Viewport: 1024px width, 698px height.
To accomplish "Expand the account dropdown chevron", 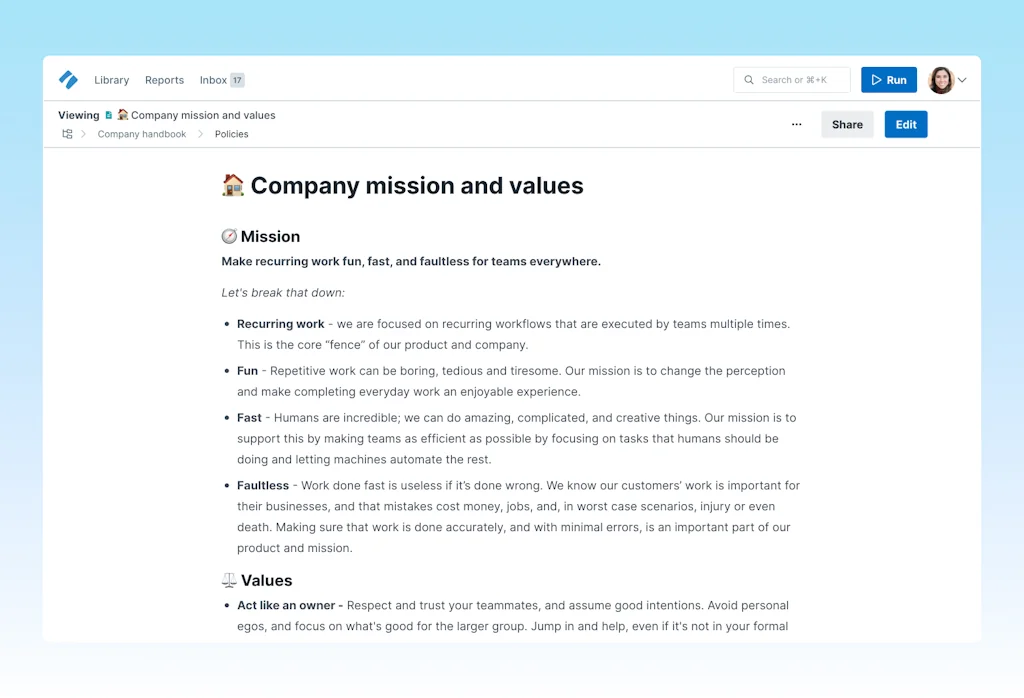I will (x=962, y=81).
